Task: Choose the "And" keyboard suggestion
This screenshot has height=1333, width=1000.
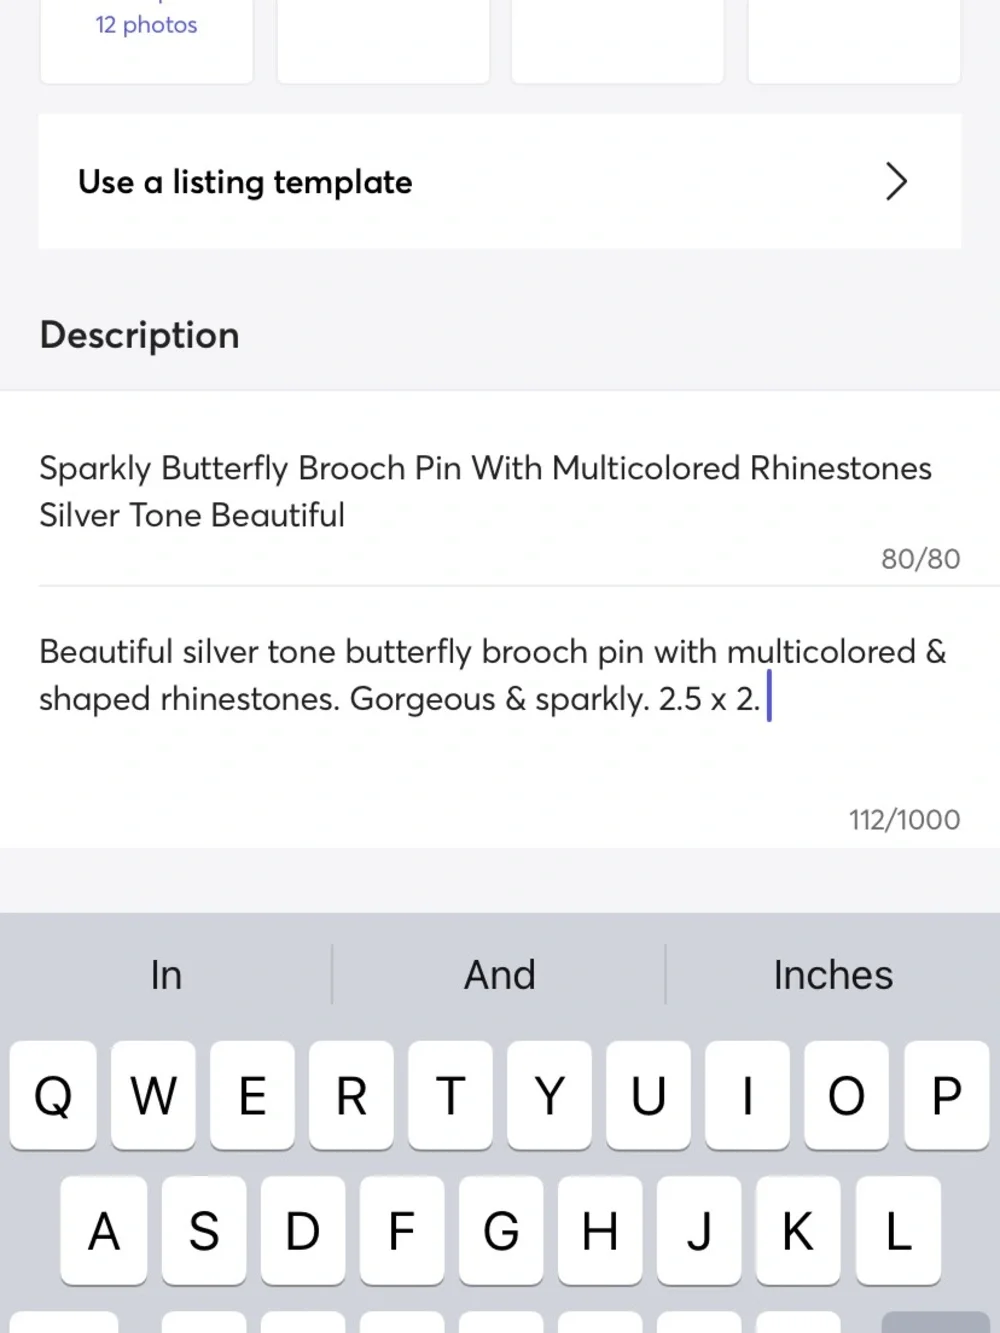Action: tap(499, 974)
